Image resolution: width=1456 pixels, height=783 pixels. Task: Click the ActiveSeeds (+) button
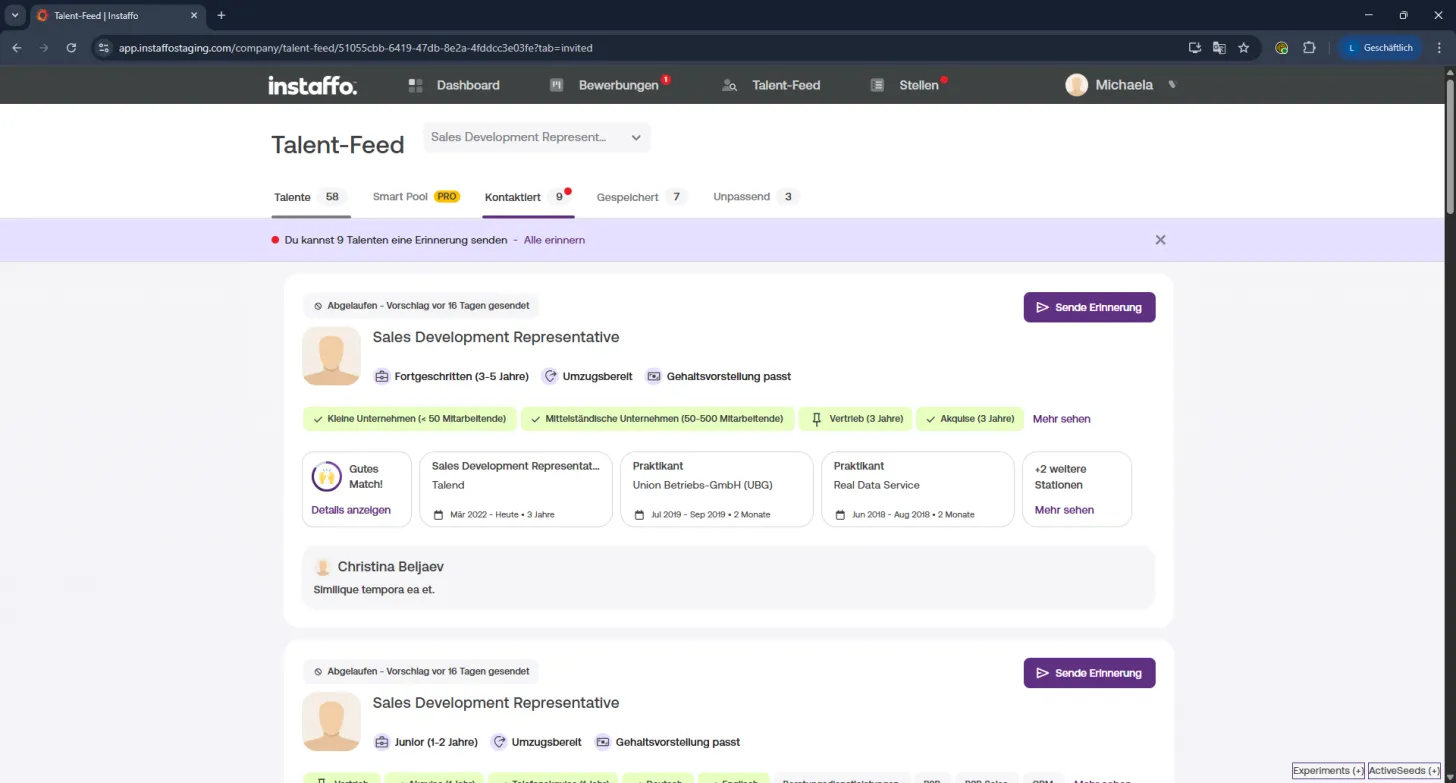(1404, 771)
